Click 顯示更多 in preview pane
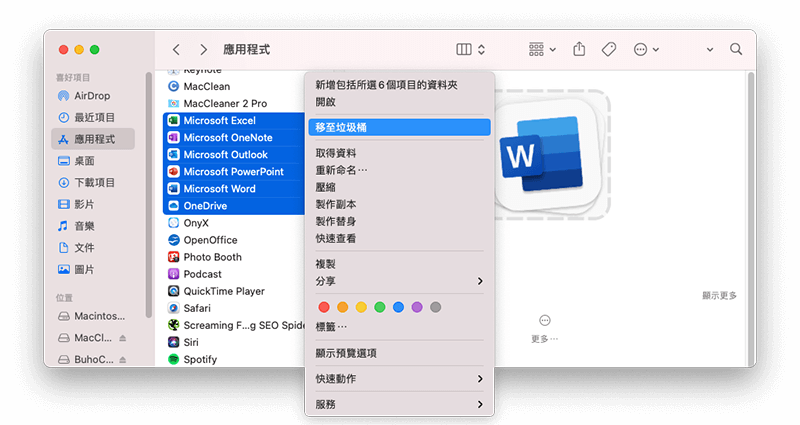Viewport: 800px width, 425px height. 719,295
